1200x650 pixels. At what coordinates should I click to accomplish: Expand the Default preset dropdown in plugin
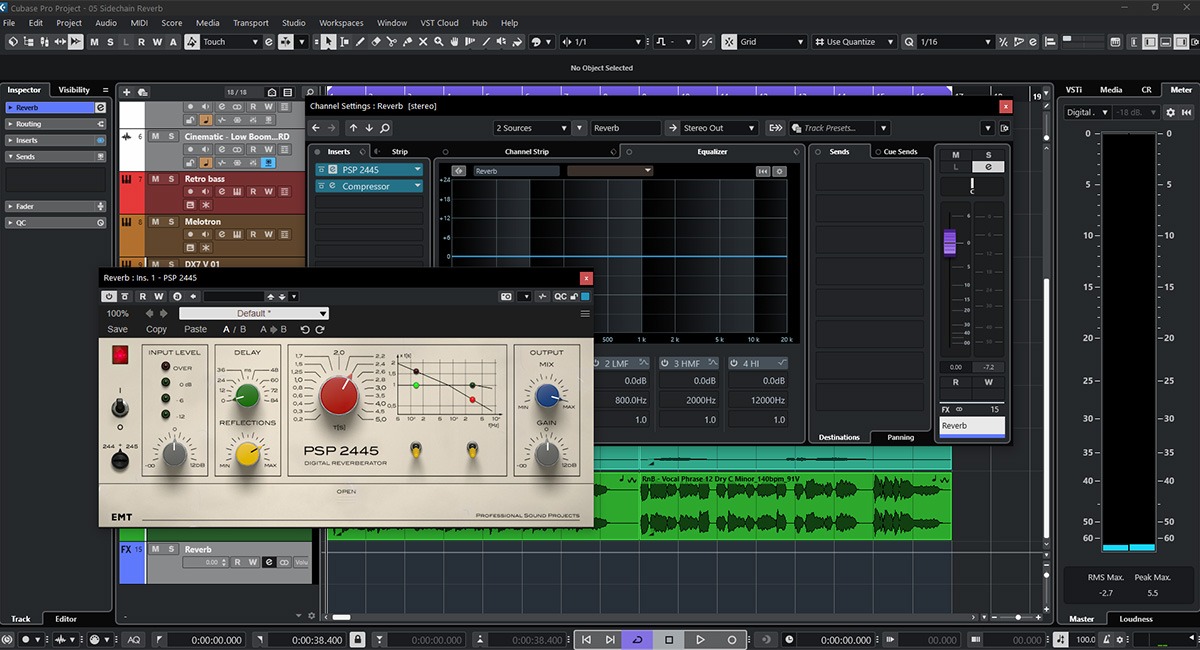point(322,313)
